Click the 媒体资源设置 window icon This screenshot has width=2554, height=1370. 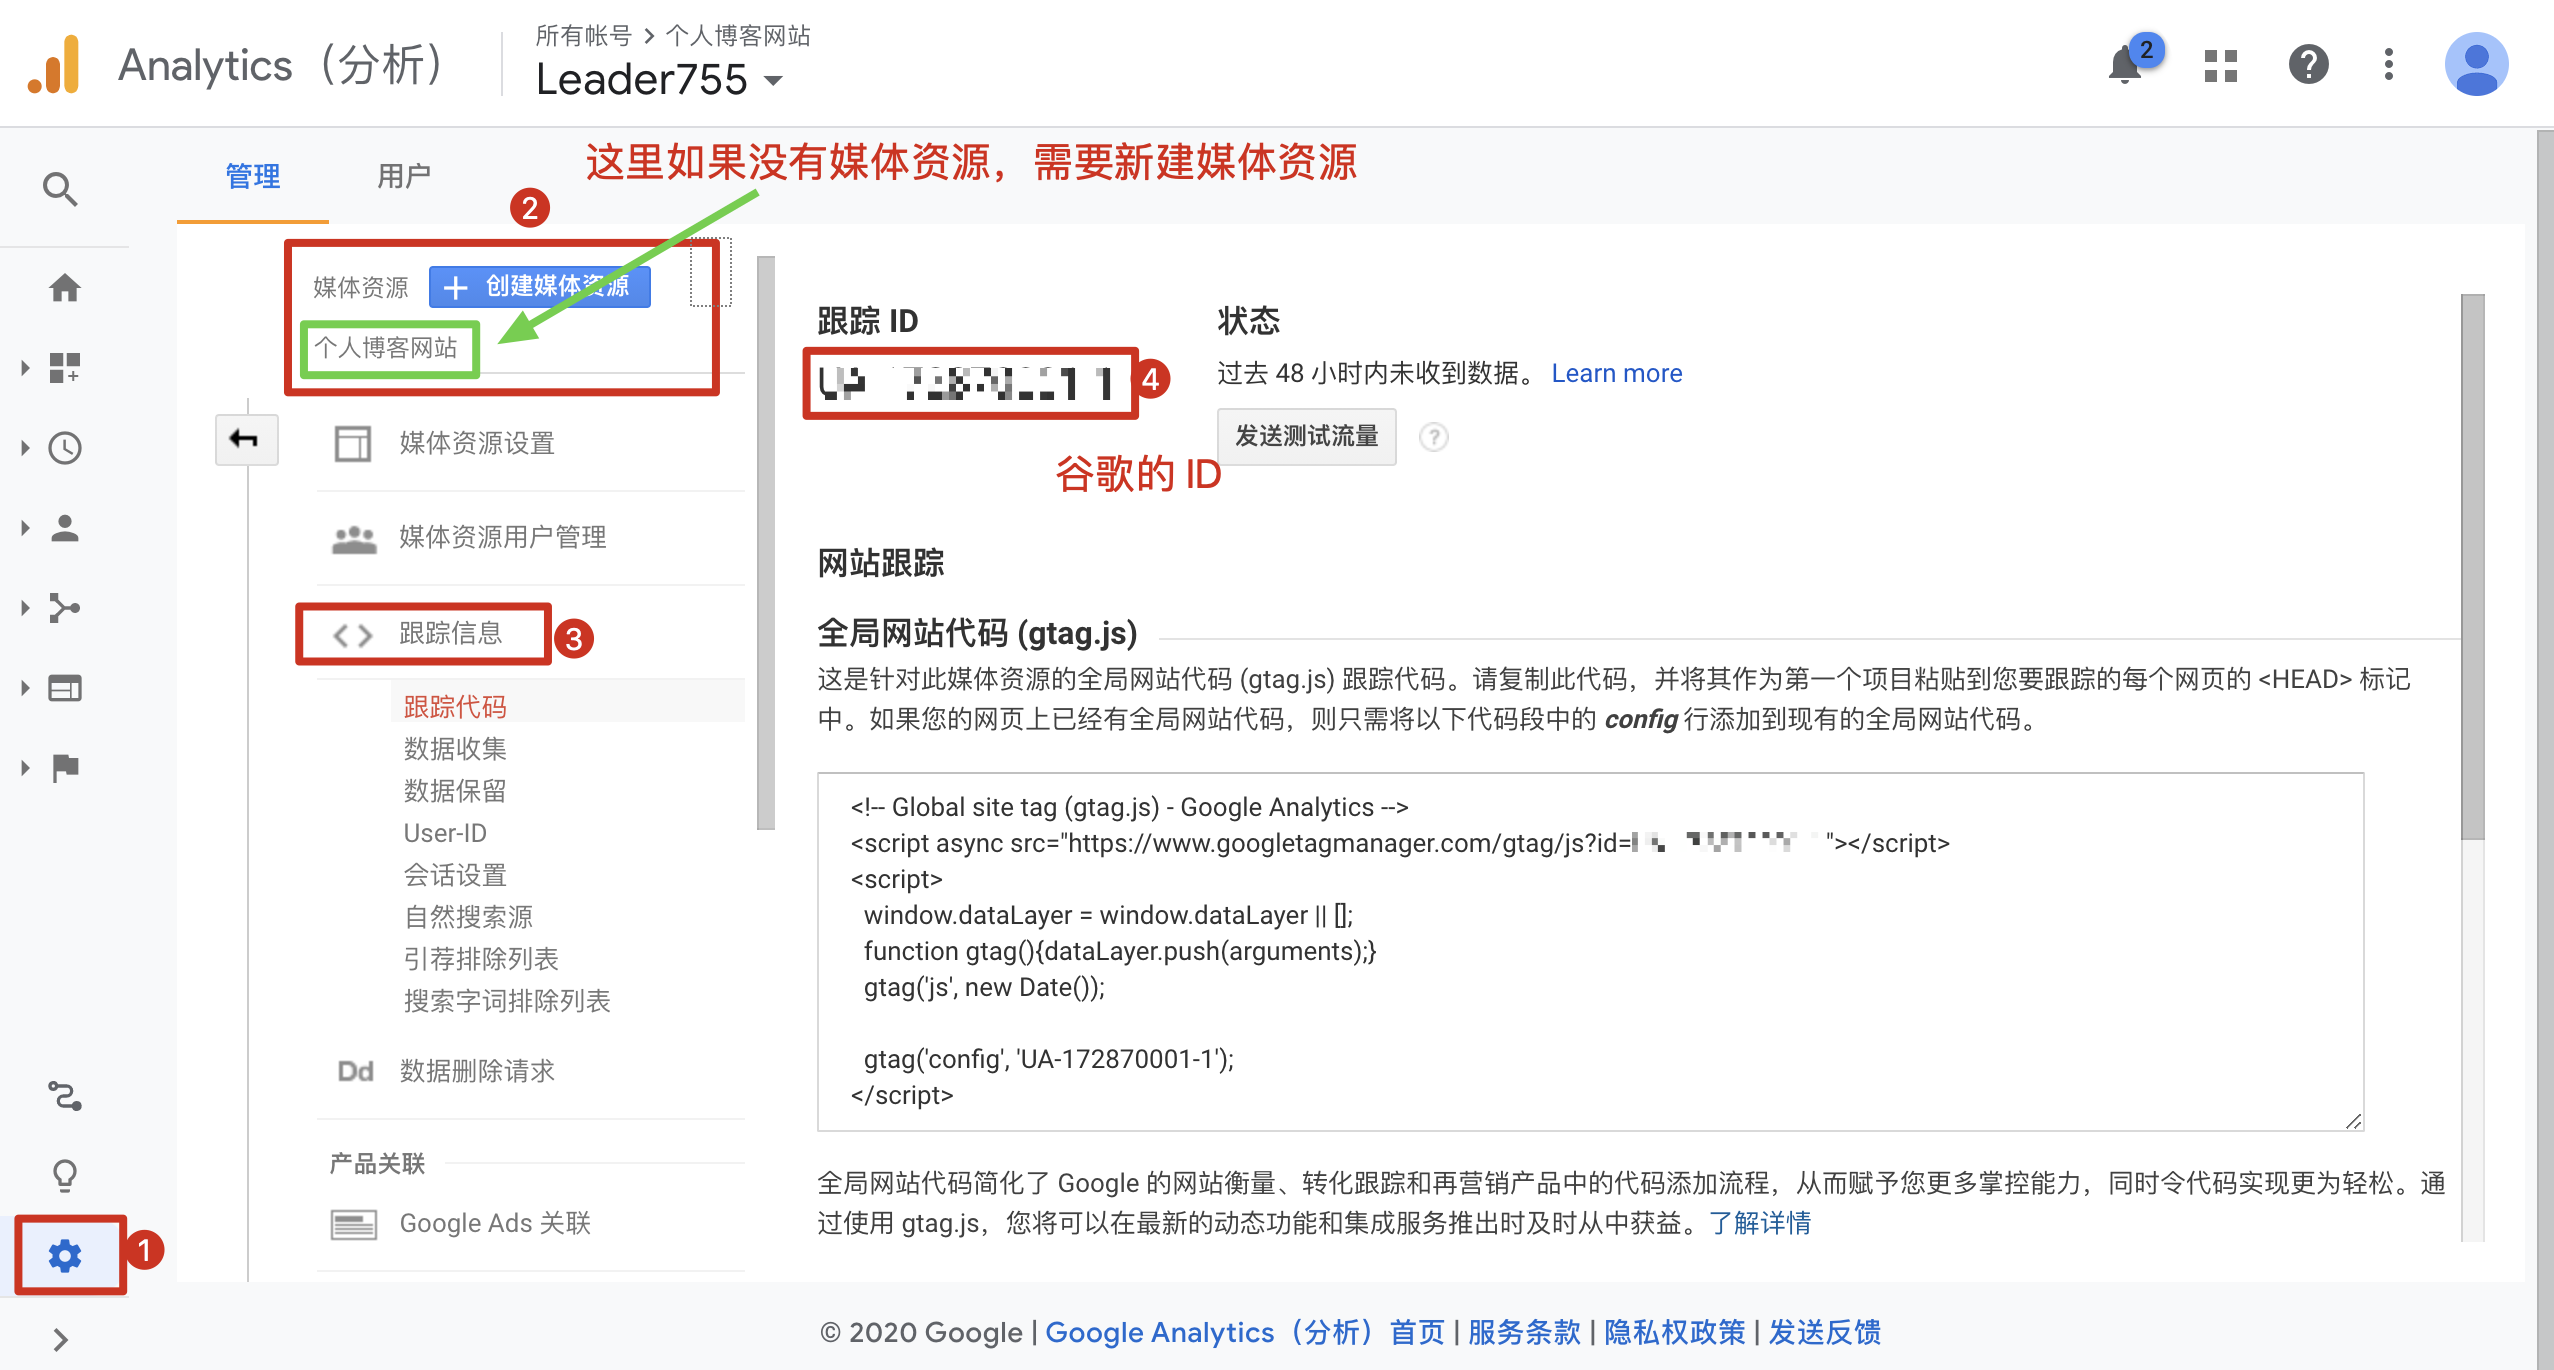click(x=352, y=443)
